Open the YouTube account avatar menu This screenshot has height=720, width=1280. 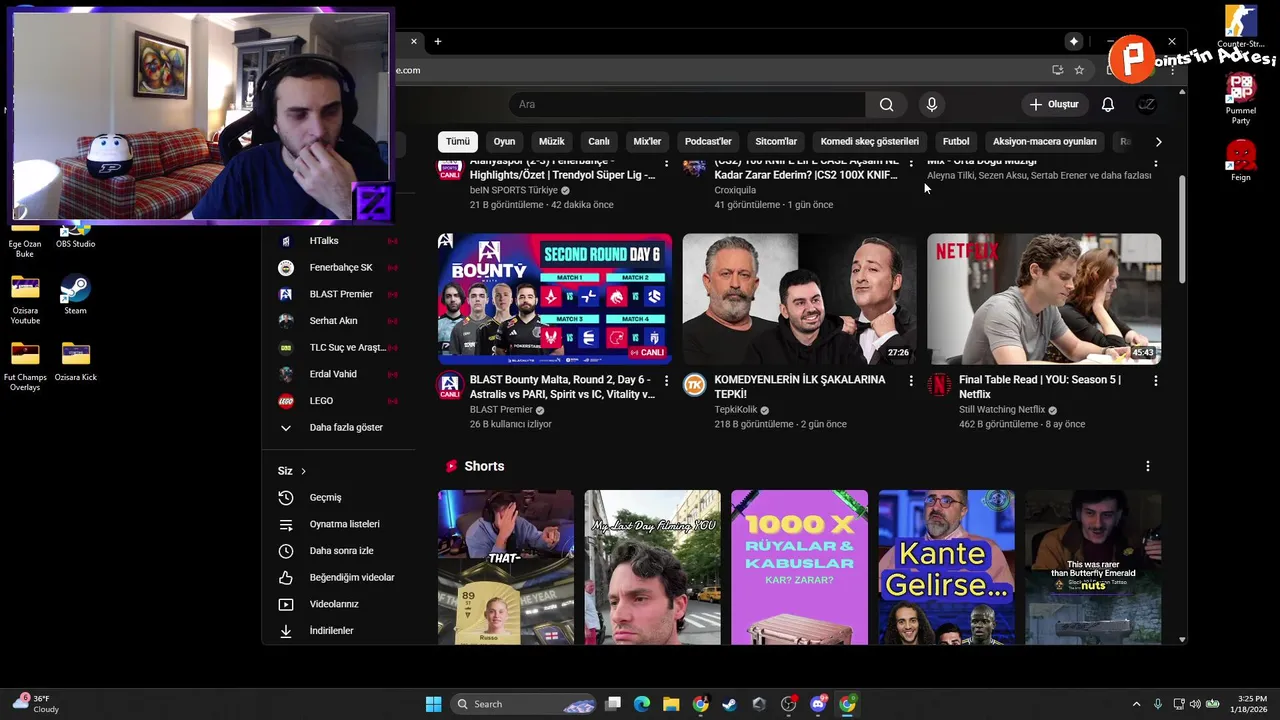[1147, 104]
